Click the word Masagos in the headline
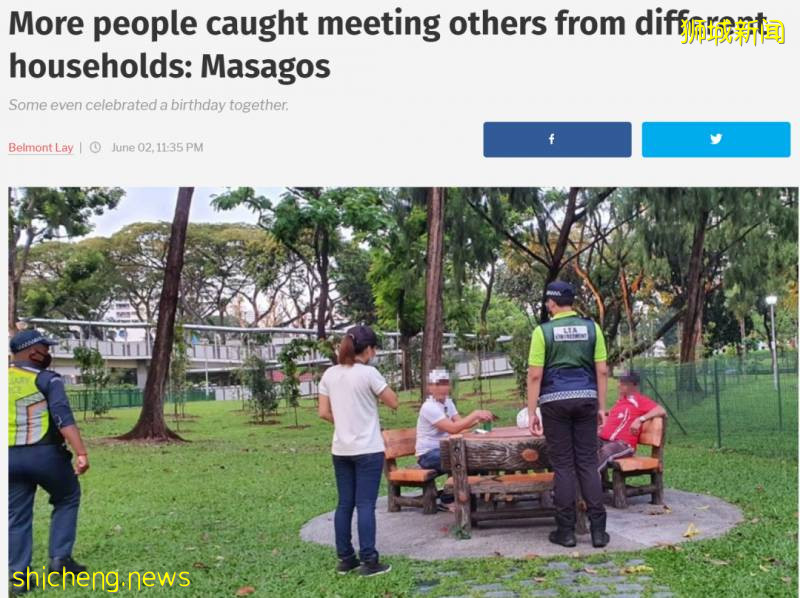 (265, 67)
